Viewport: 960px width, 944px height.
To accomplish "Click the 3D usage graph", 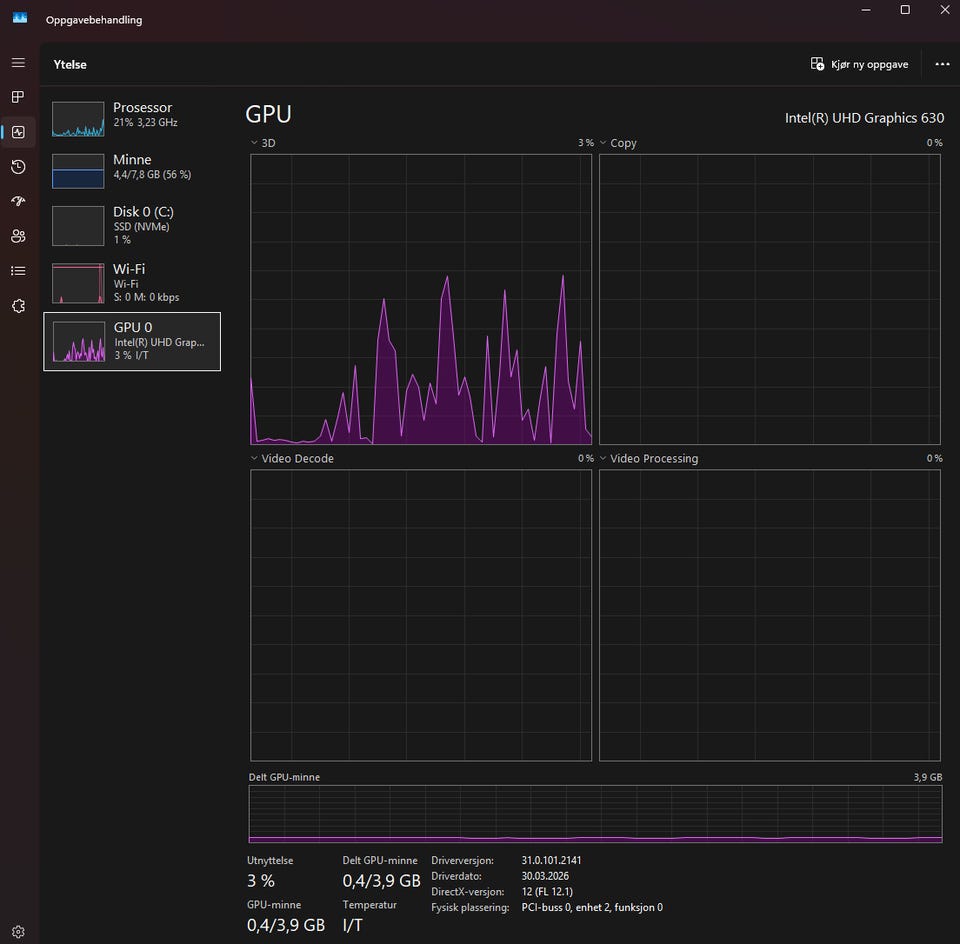I will [421, 299].
